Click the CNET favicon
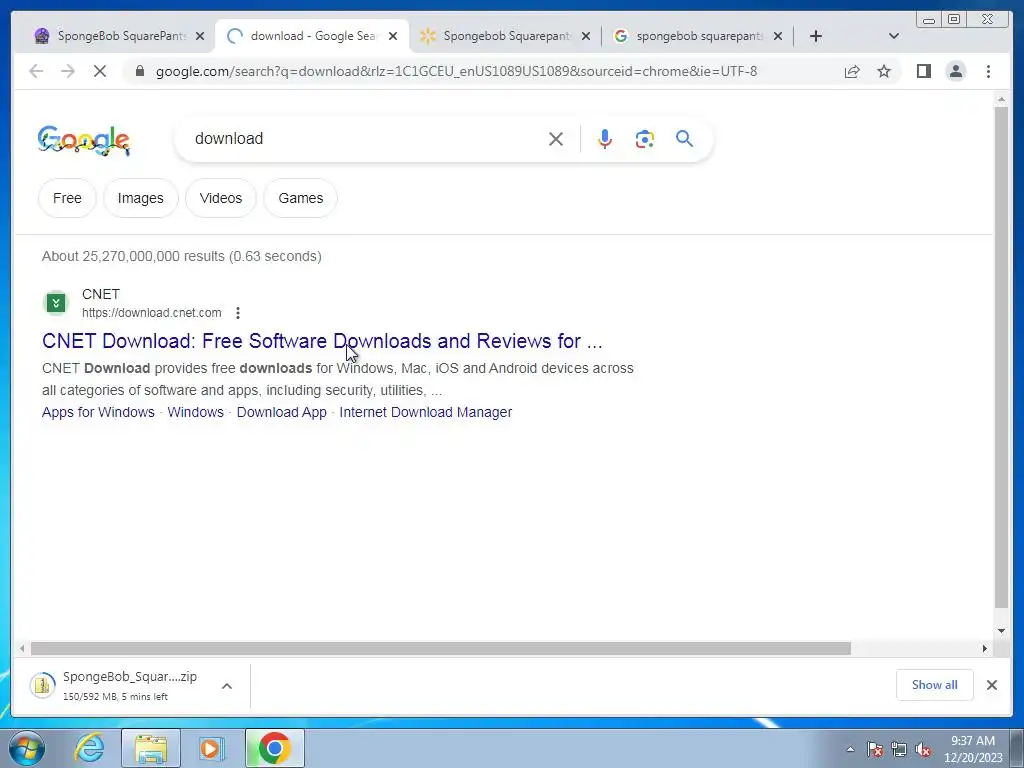This screenshot has width=1024, height=768. pyautogui.click(x=56, y=303)
